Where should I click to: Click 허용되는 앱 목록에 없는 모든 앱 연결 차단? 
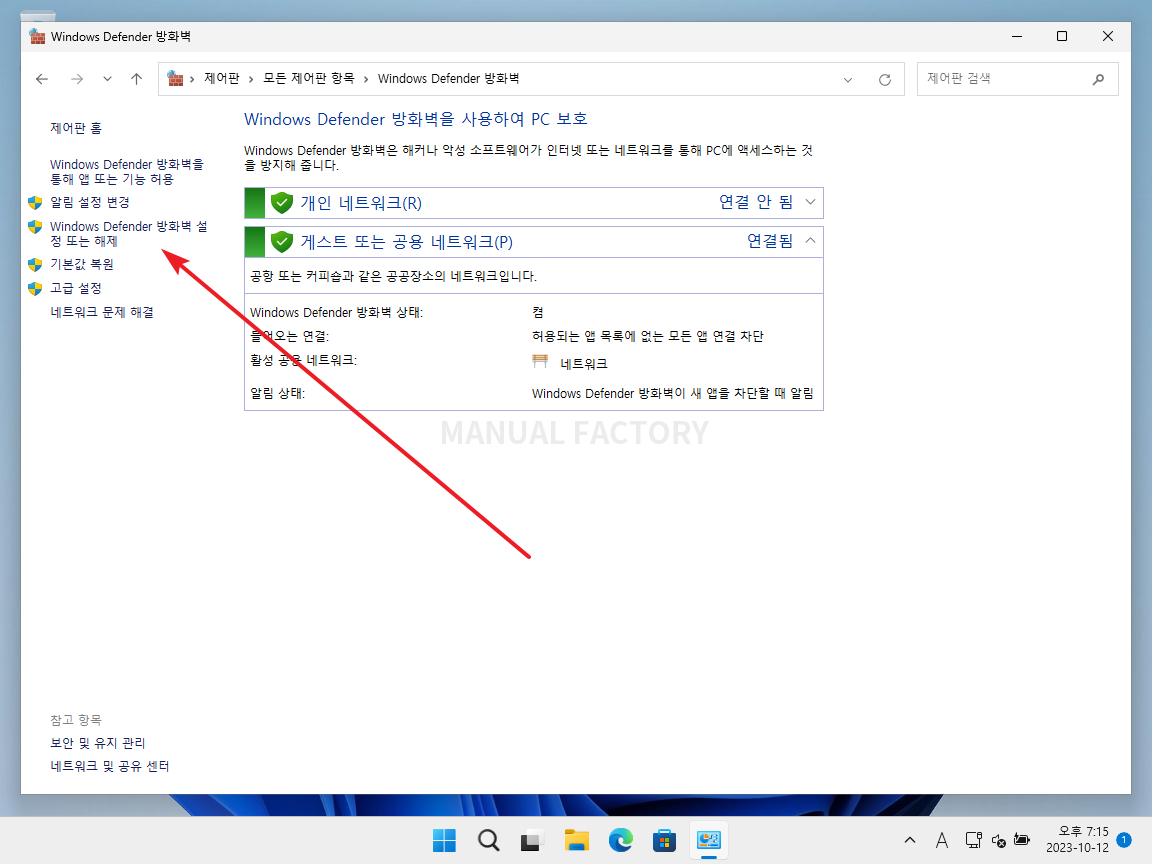tap(647, 336)
